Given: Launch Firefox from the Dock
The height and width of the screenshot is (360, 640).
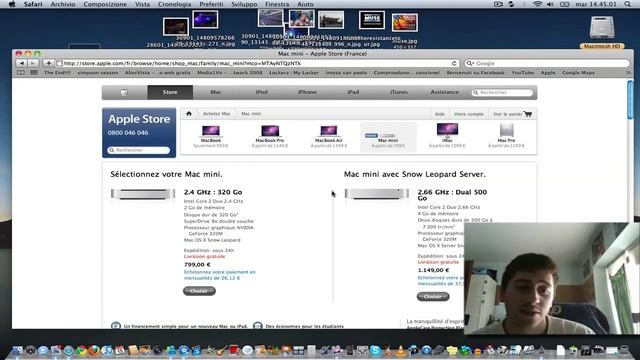Looking at the screenshot, I should coord(94,350).
